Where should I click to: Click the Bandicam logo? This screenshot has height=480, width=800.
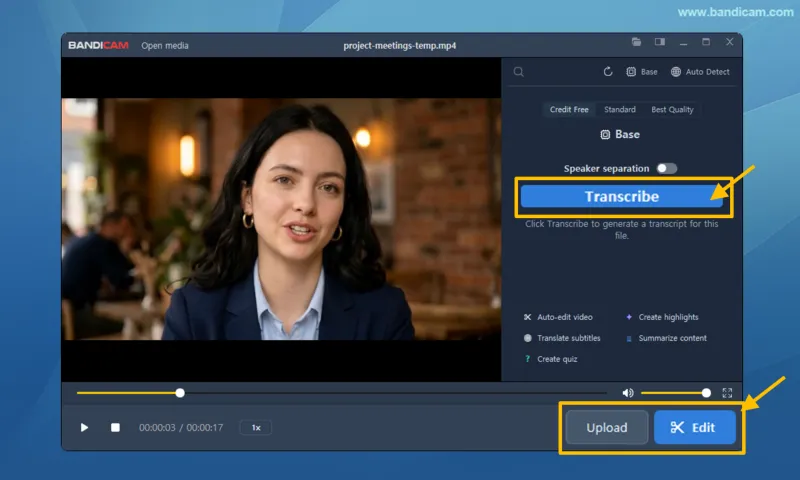pos(98,45)
